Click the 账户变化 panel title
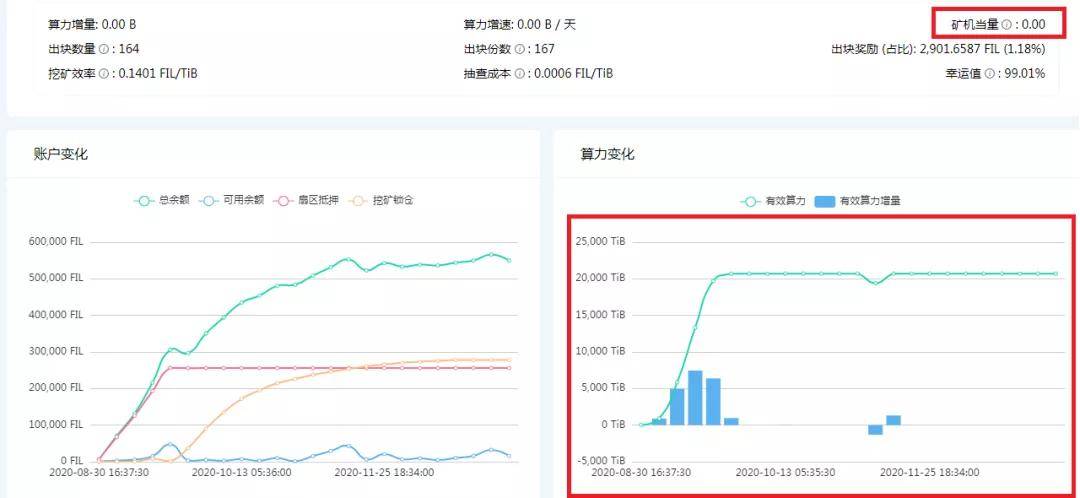 61,154
